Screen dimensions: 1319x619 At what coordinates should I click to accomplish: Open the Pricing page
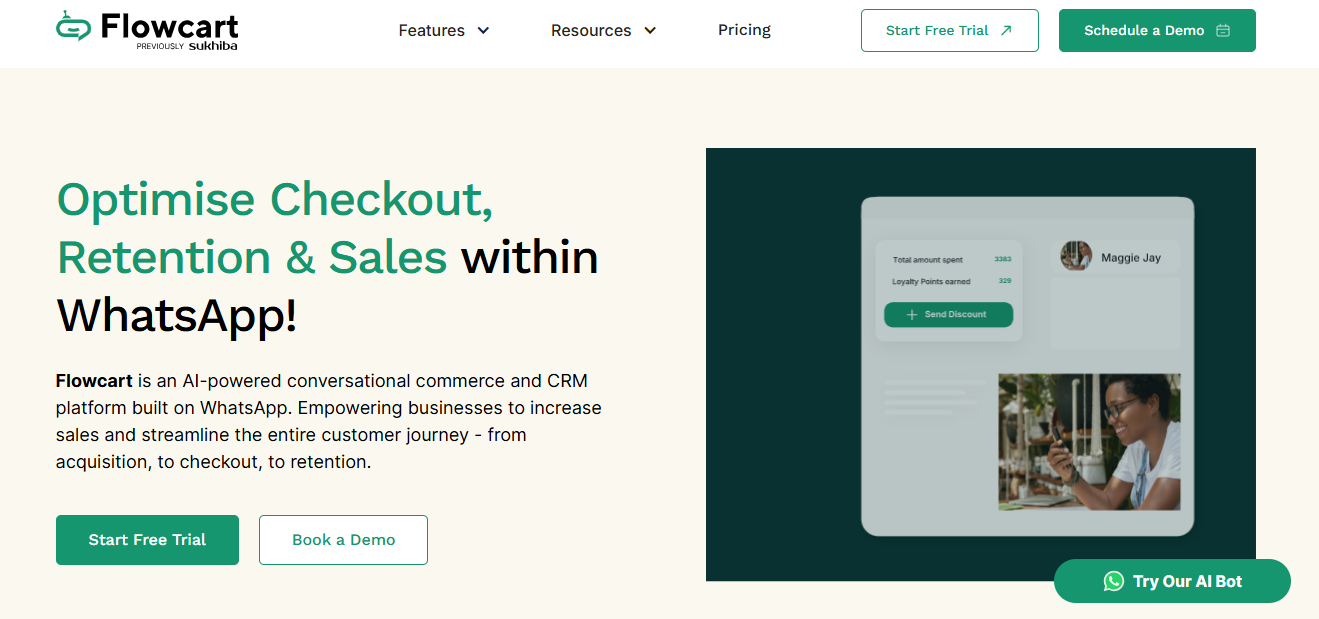point(744,30)
